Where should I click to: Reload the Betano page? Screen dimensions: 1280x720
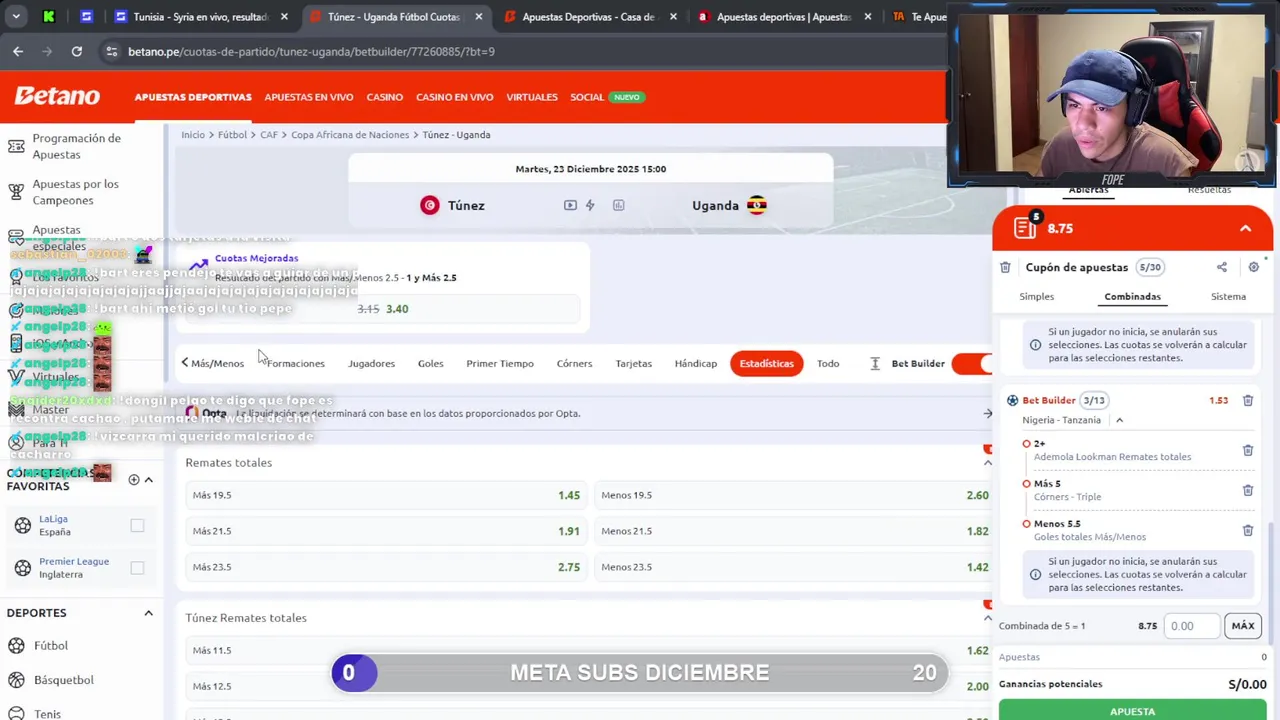point(77,51)
